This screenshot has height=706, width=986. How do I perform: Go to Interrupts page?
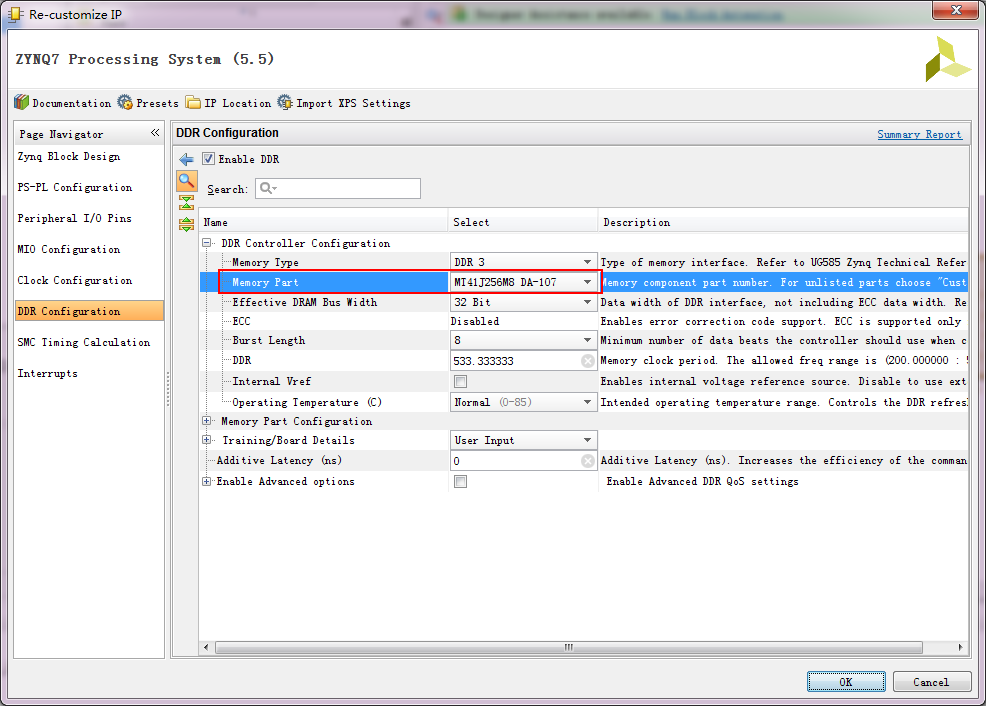coord(48,373)
